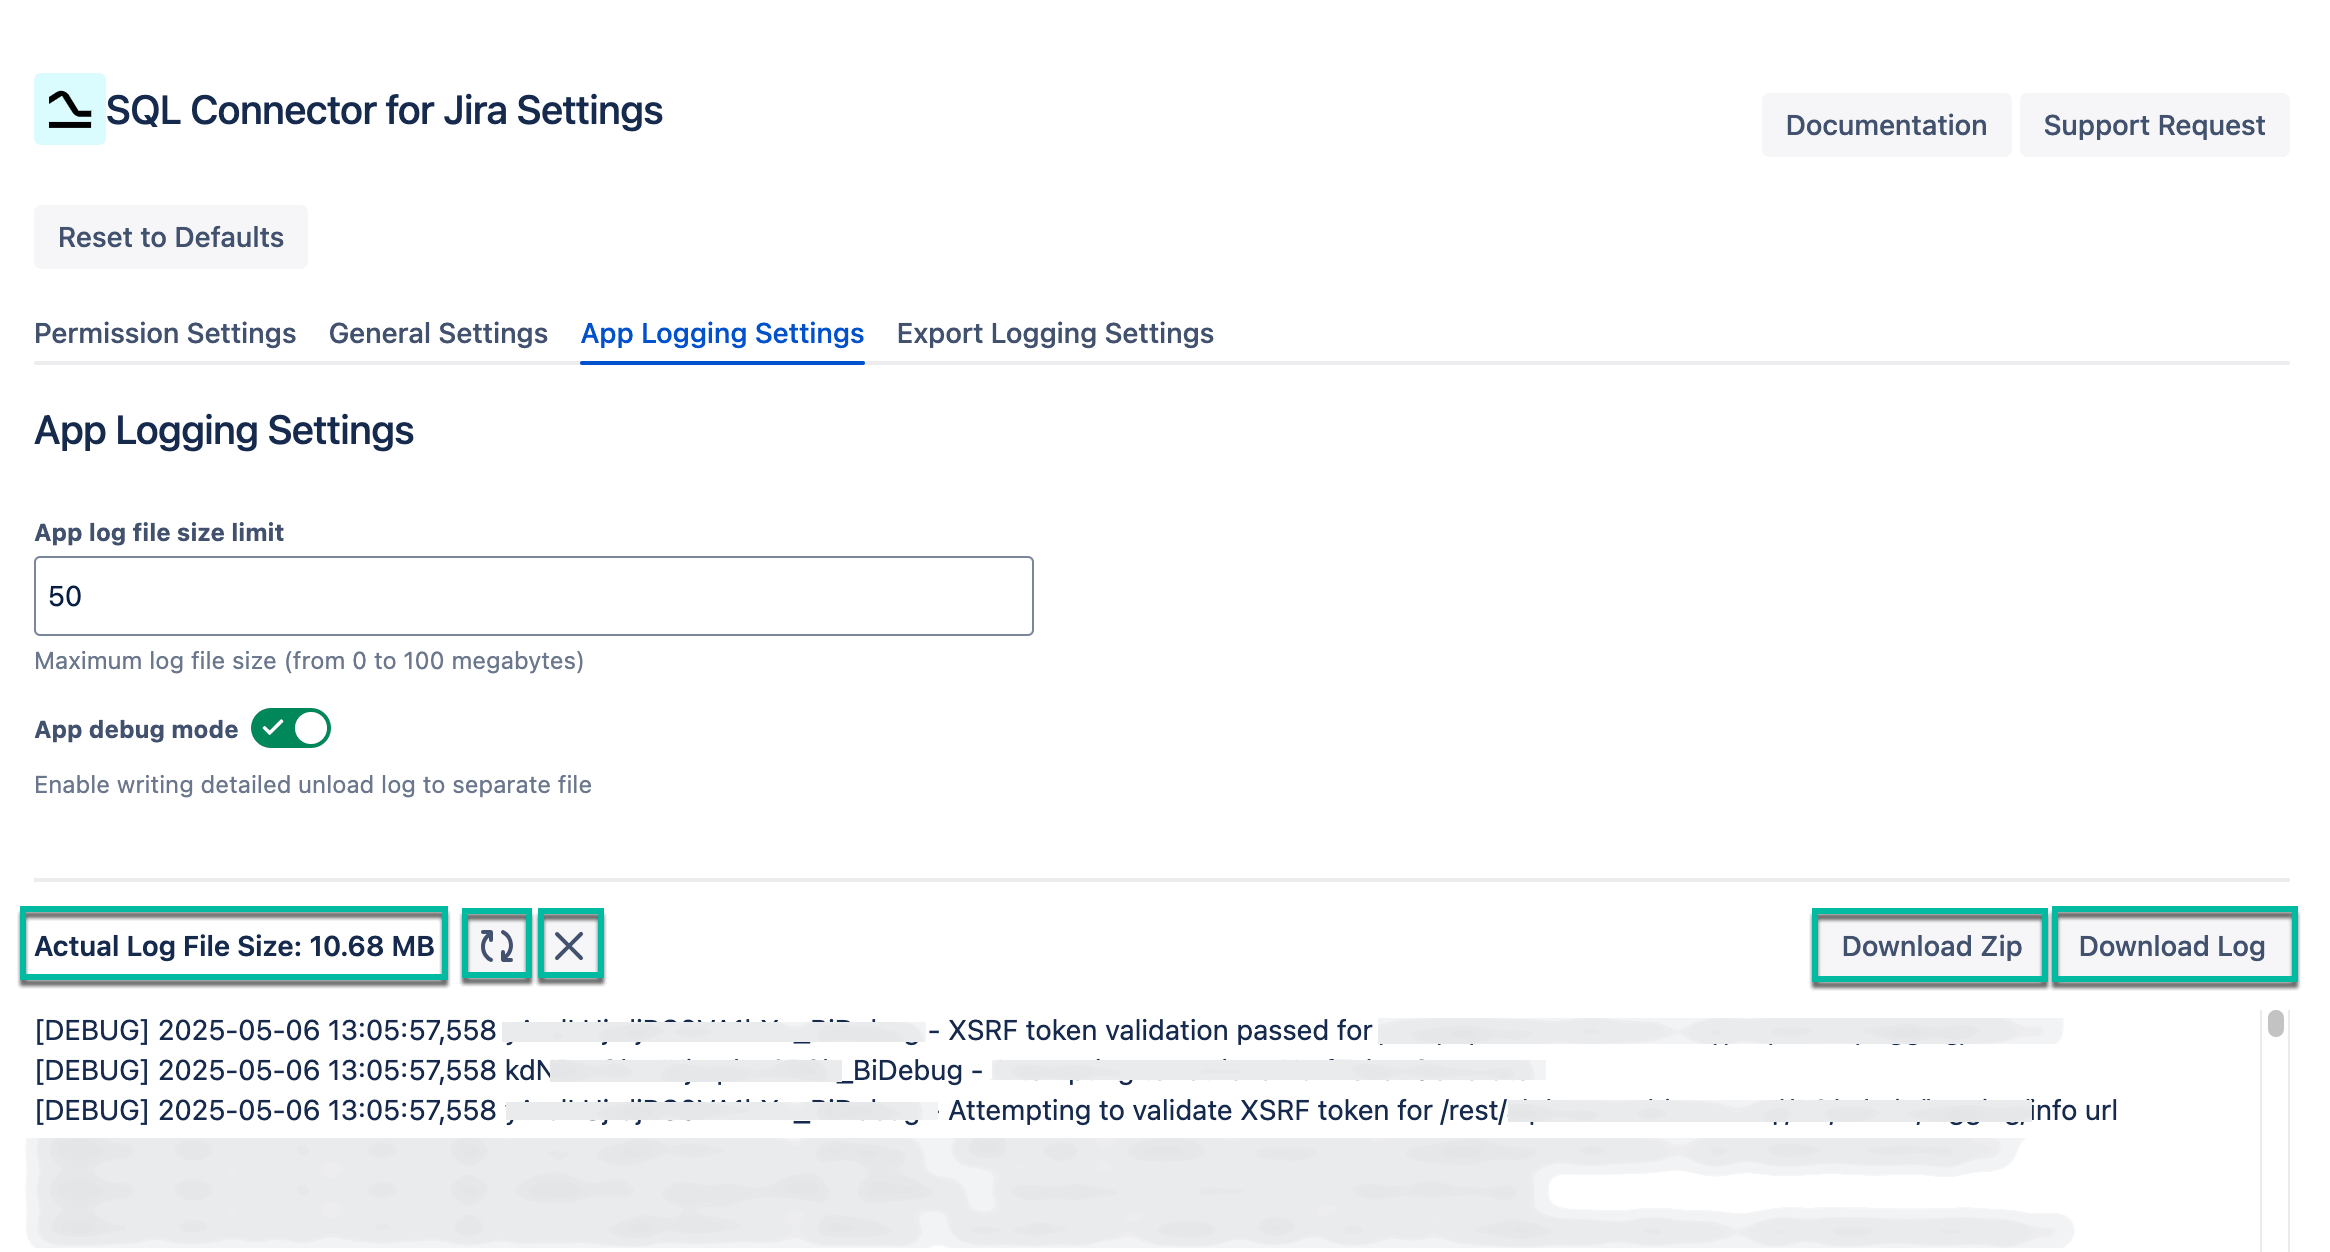Click the Support Request button
Screen dimensions: 2330x1252
tap(2155, 124)
